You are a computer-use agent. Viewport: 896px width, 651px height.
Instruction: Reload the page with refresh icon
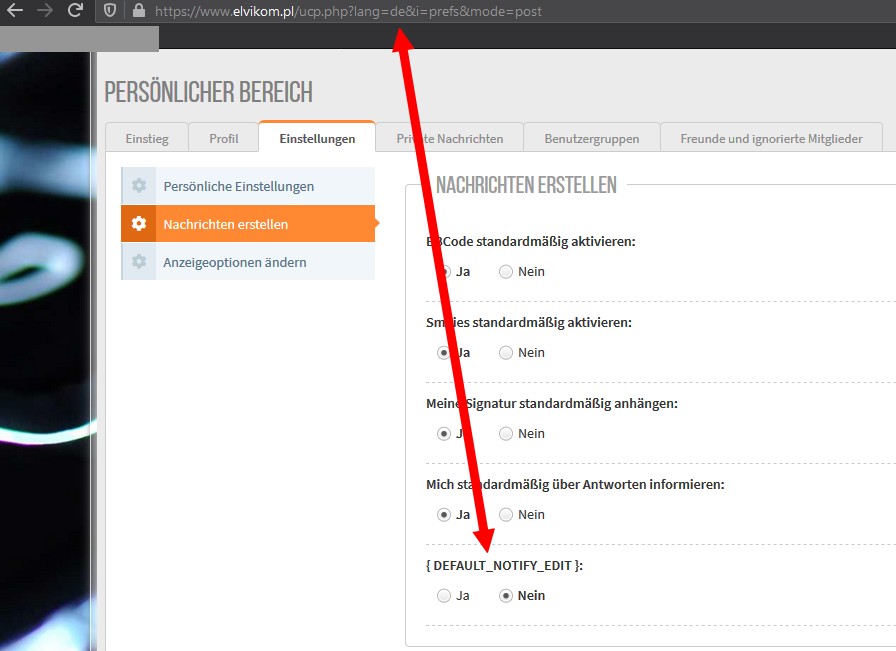pyautogui.click(x=75, y=10)
